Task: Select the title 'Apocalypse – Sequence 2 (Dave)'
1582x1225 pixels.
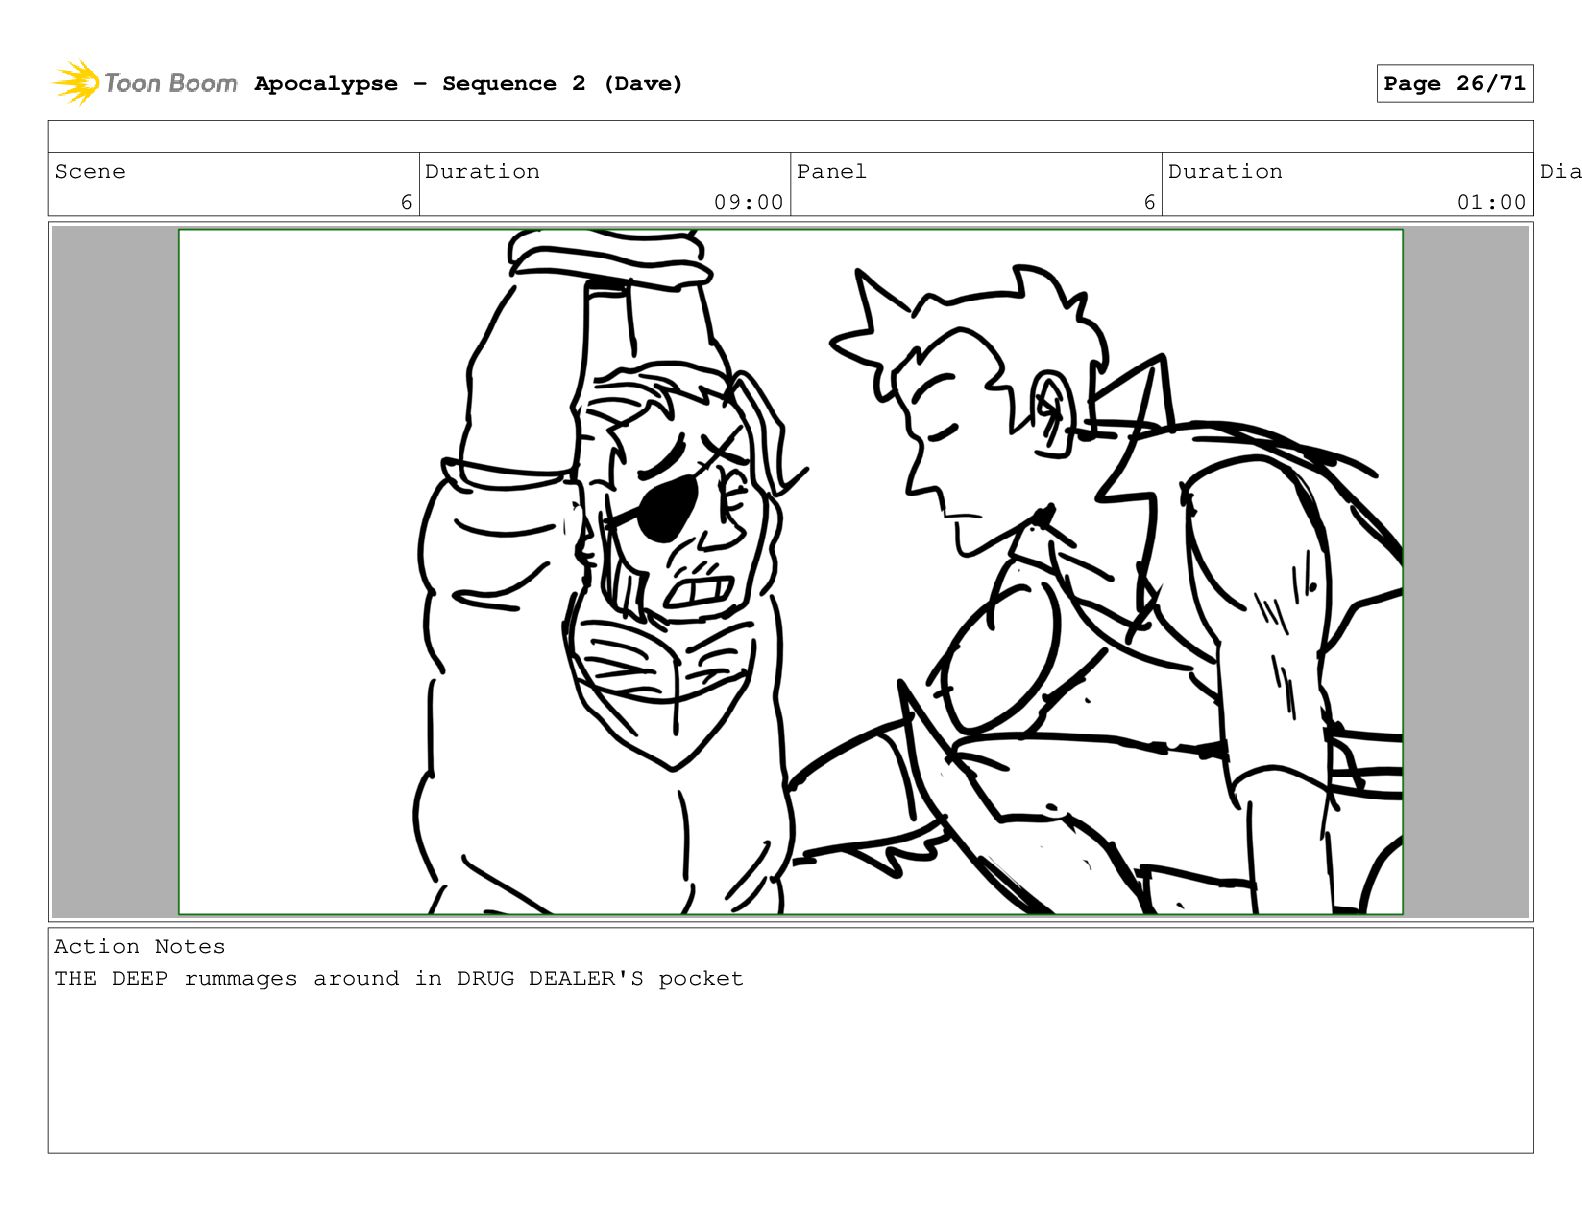Action: coord(468,84)
